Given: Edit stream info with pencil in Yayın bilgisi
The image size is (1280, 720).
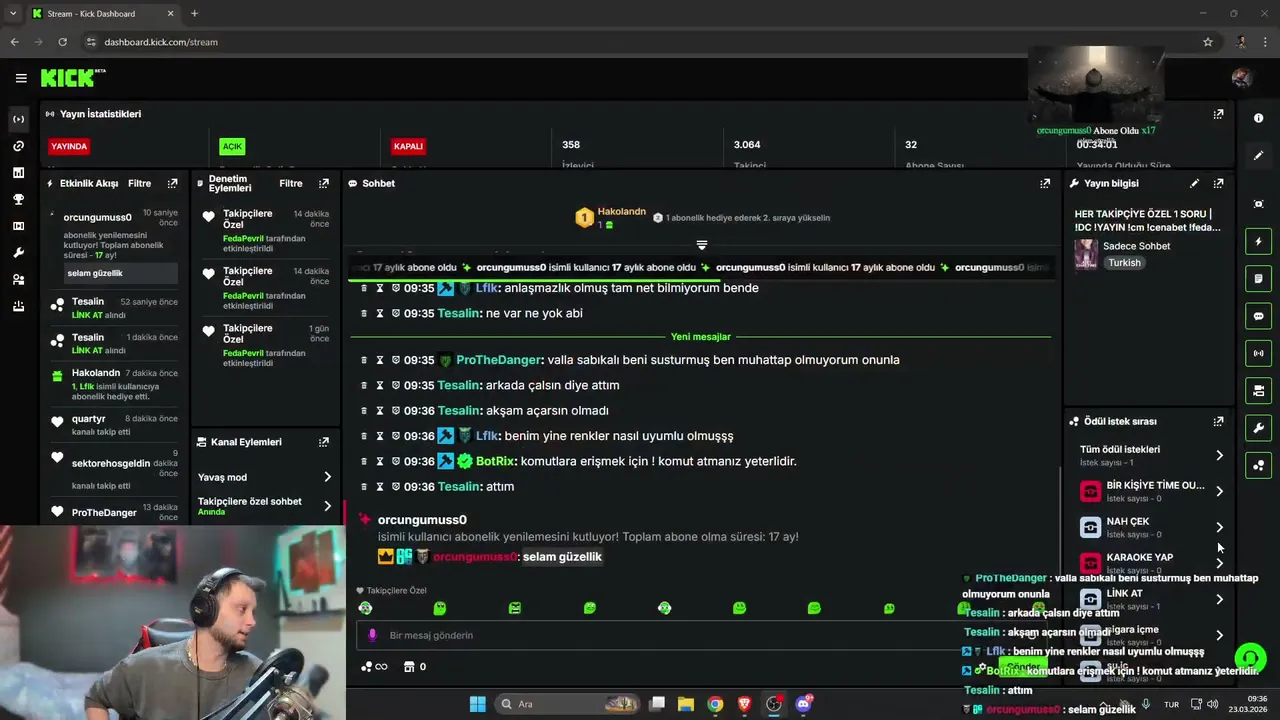Looking at the screenshot, I should (1194, 183).
